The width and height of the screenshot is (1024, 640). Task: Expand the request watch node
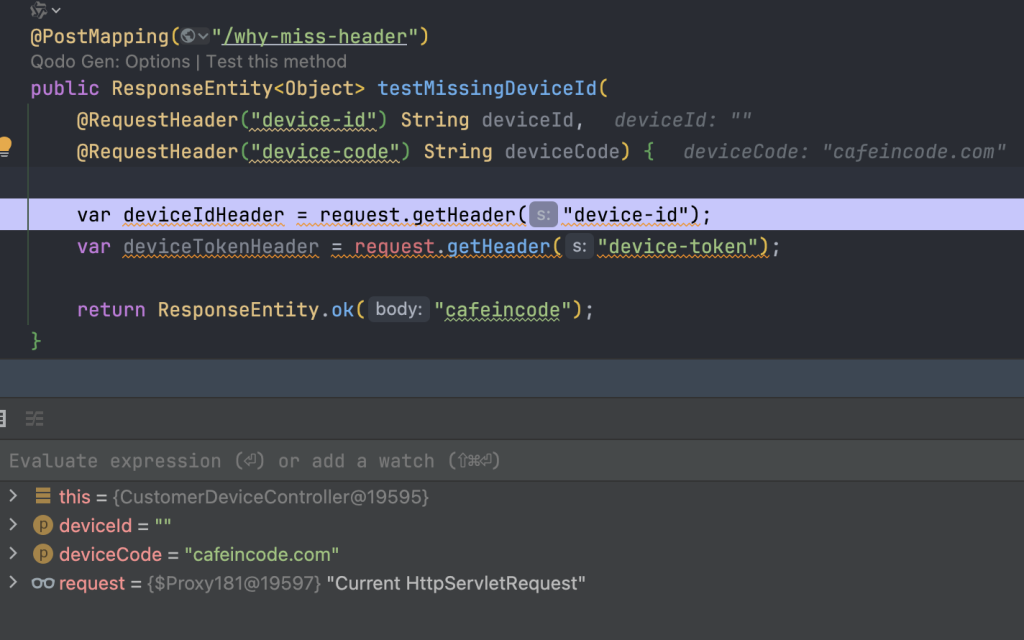tap(13, 583)
